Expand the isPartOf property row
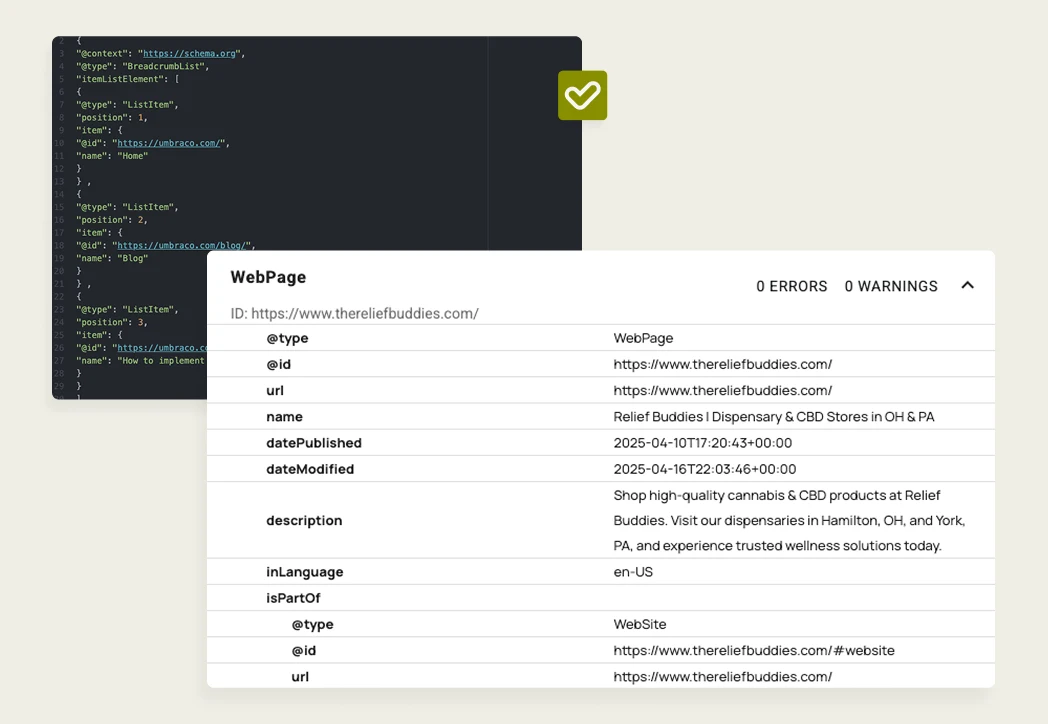 click(293, 598)
